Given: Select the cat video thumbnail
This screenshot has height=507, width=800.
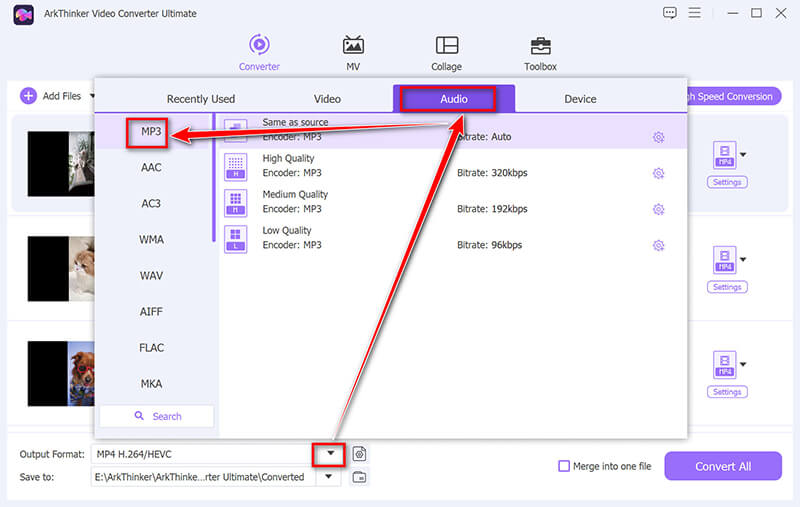Looking at the screenshot, I should tap(61, 269).
